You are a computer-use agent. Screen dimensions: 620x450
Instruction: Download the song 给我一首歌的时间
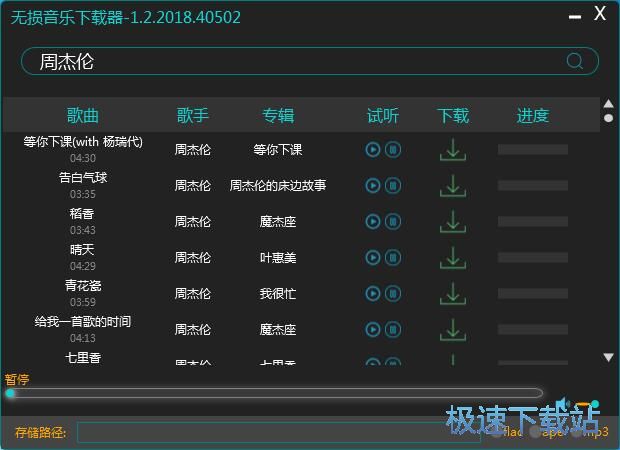click(453, 329)
